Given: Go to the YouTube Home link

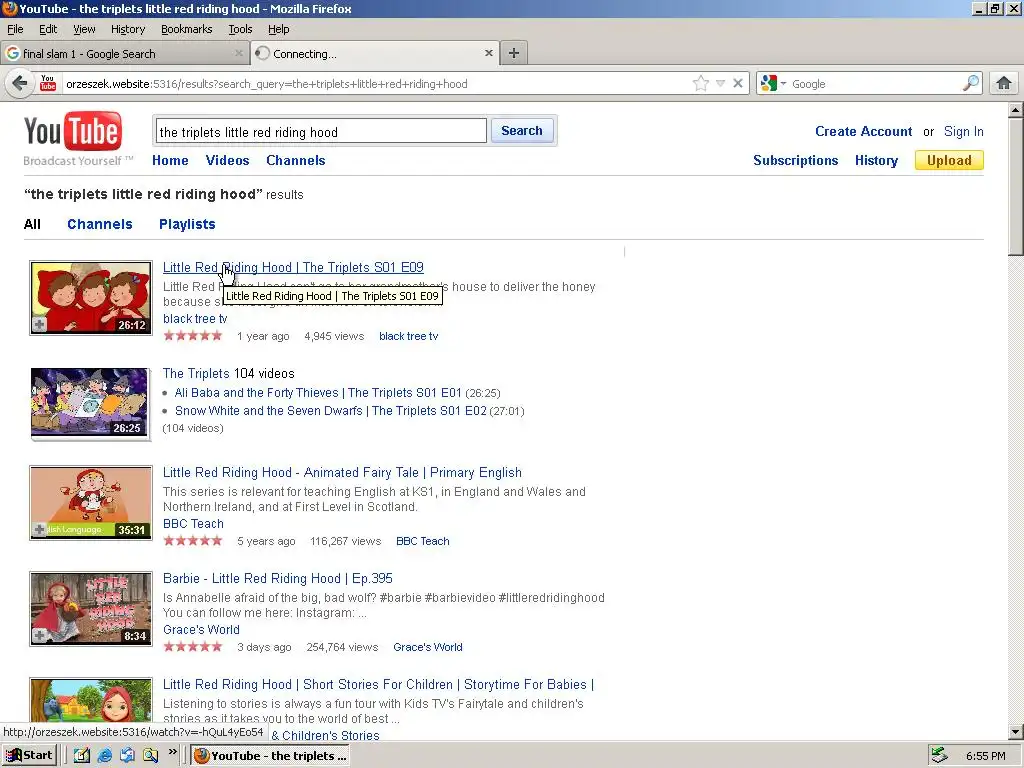Looking at the screenshot, I should [170, 161].
